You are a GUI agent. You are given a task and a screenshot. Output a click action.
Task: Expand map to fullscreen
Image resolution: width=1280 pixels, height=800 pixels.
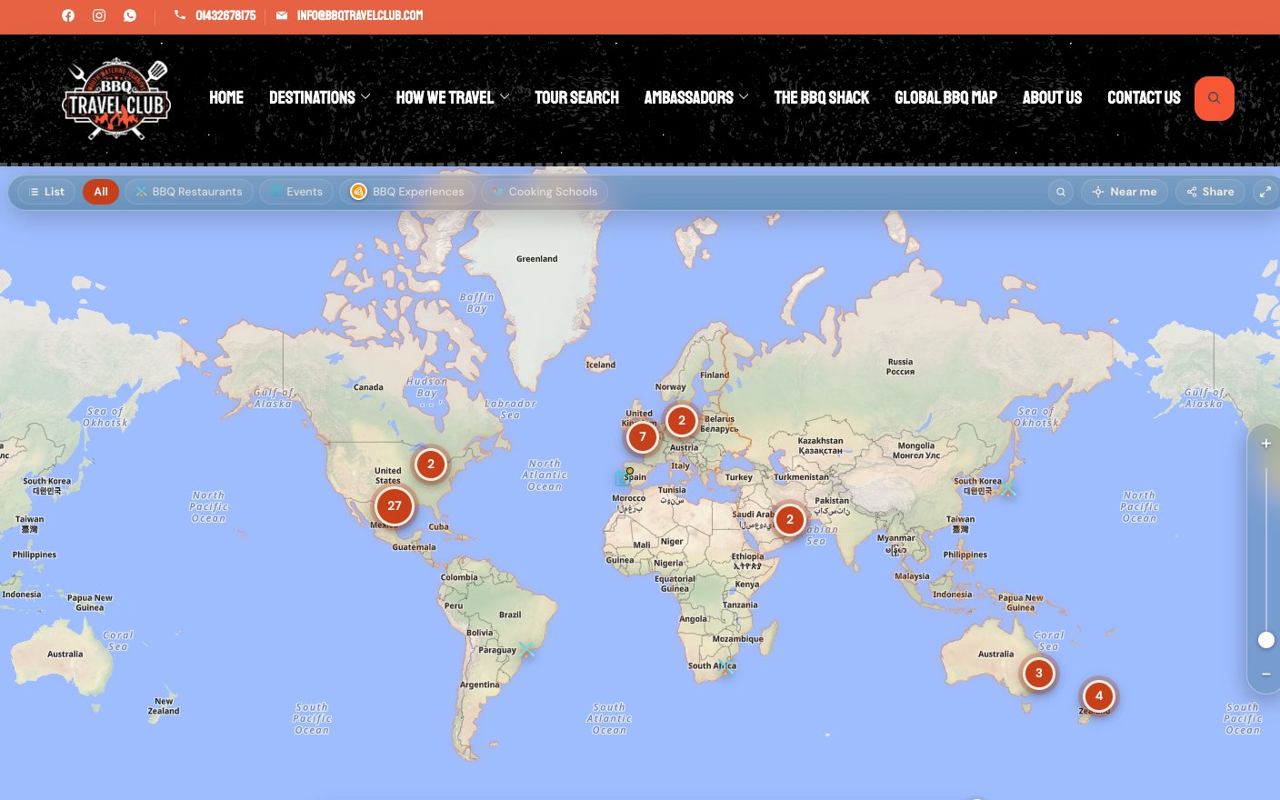[x=1265, y=192]
